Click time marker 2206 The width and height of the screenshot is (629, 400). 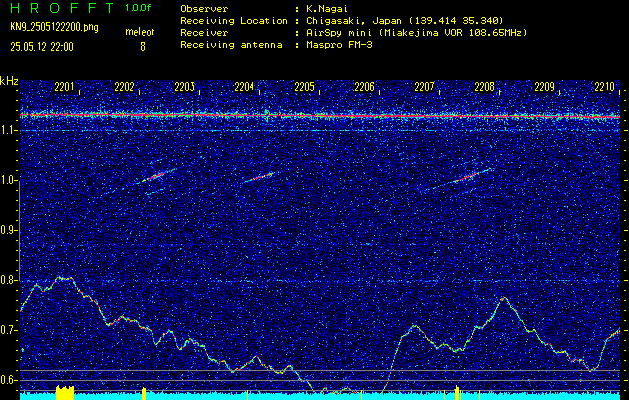click(364, 87)
